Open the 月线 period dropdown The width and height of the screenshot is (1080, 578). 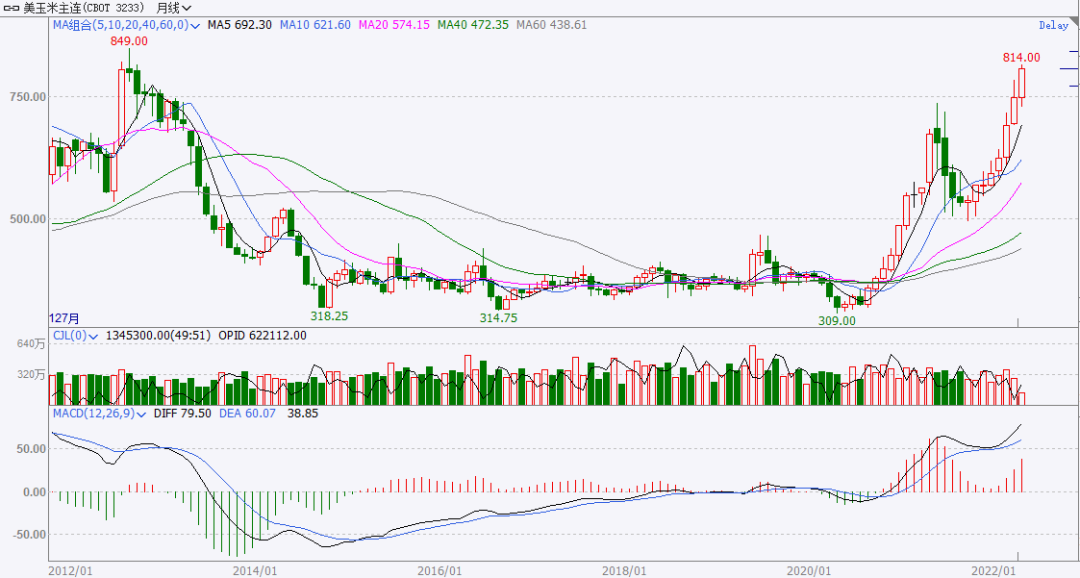174,8
